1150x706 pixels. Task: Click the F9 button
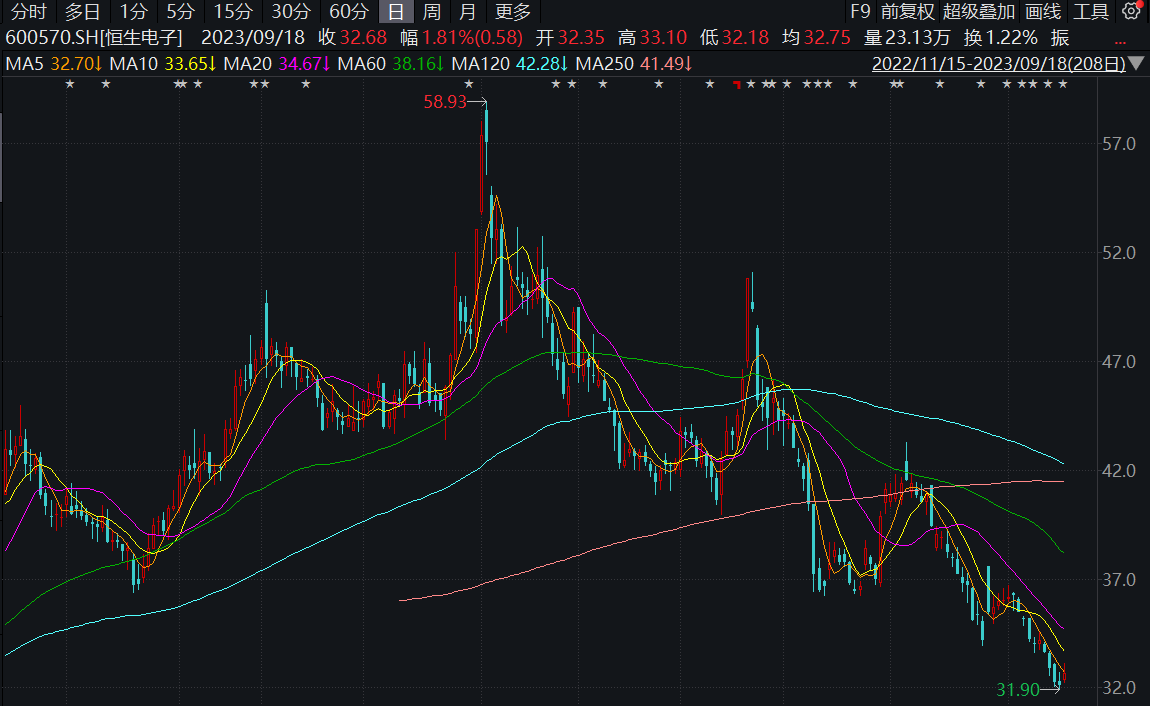[859, 12]
